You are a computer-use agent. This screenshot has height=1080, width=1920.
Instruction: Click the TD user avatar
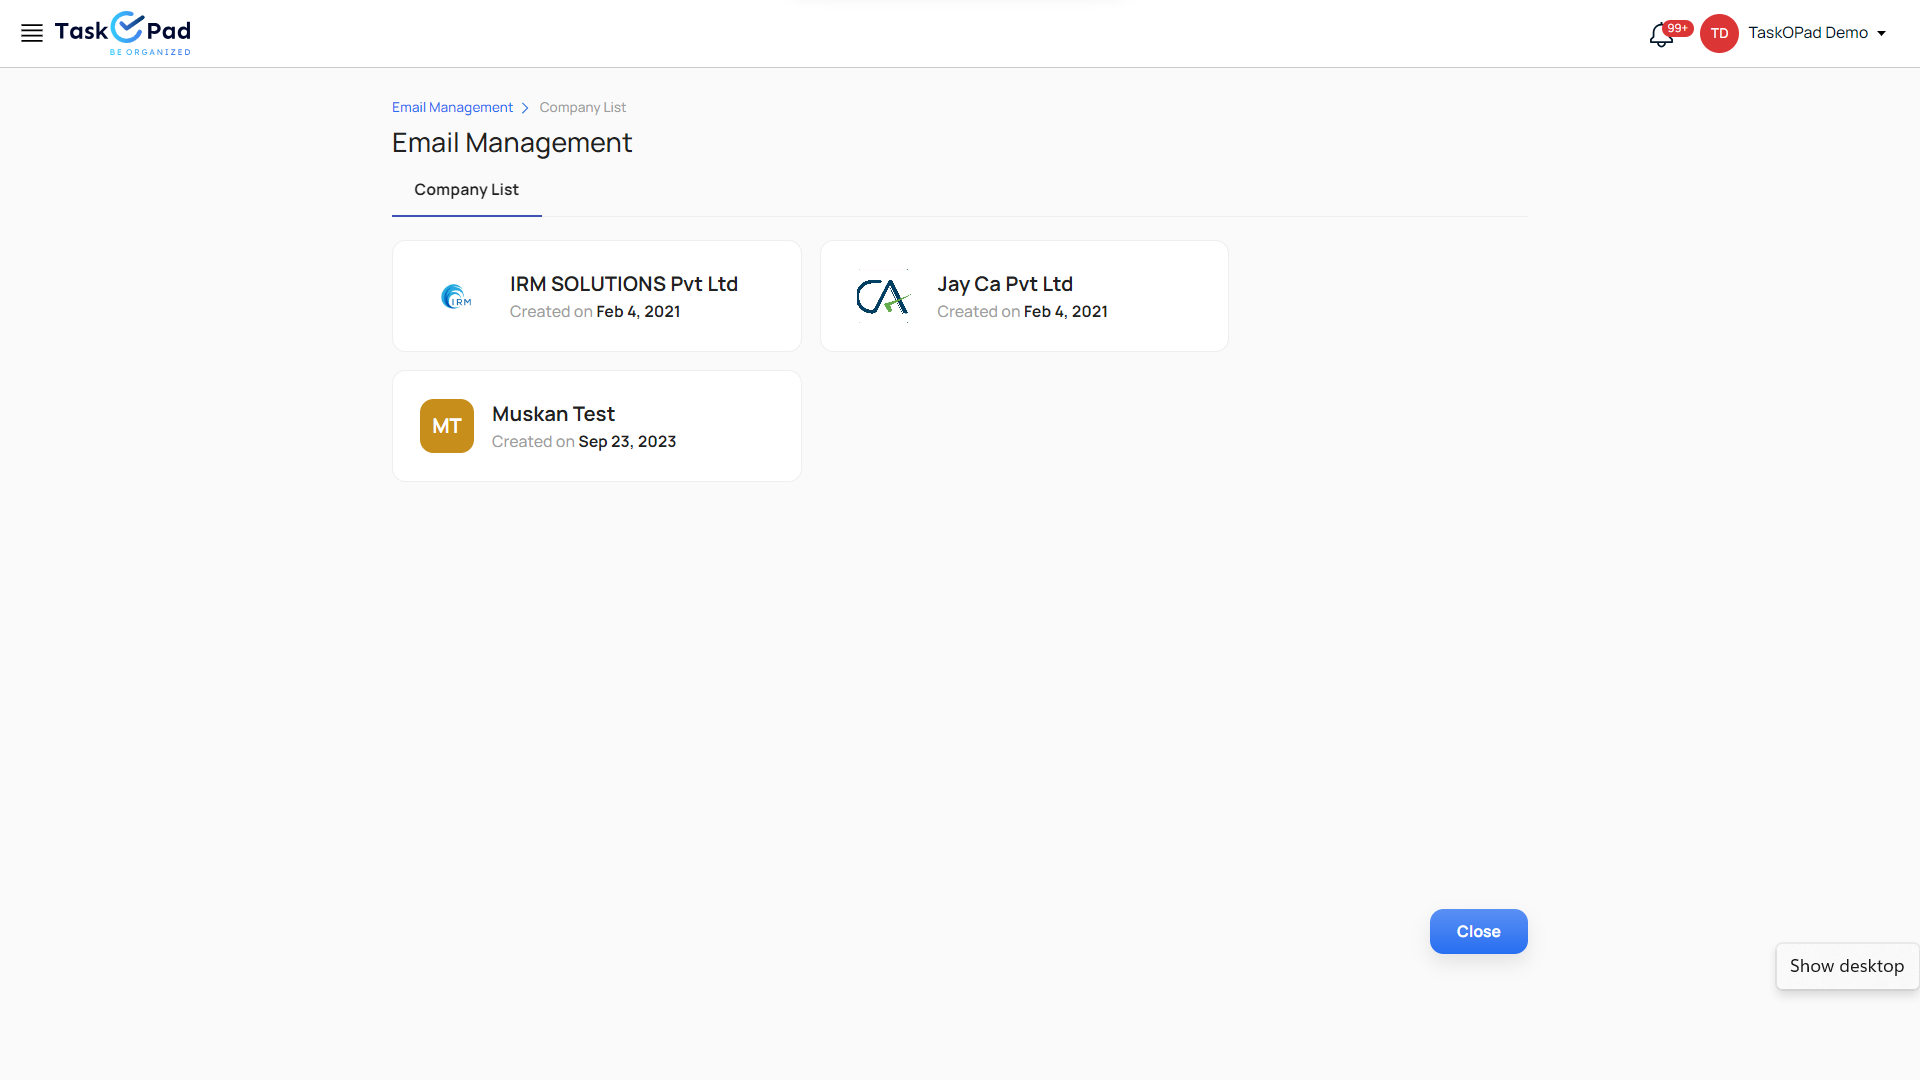(x=1719, y=33)
